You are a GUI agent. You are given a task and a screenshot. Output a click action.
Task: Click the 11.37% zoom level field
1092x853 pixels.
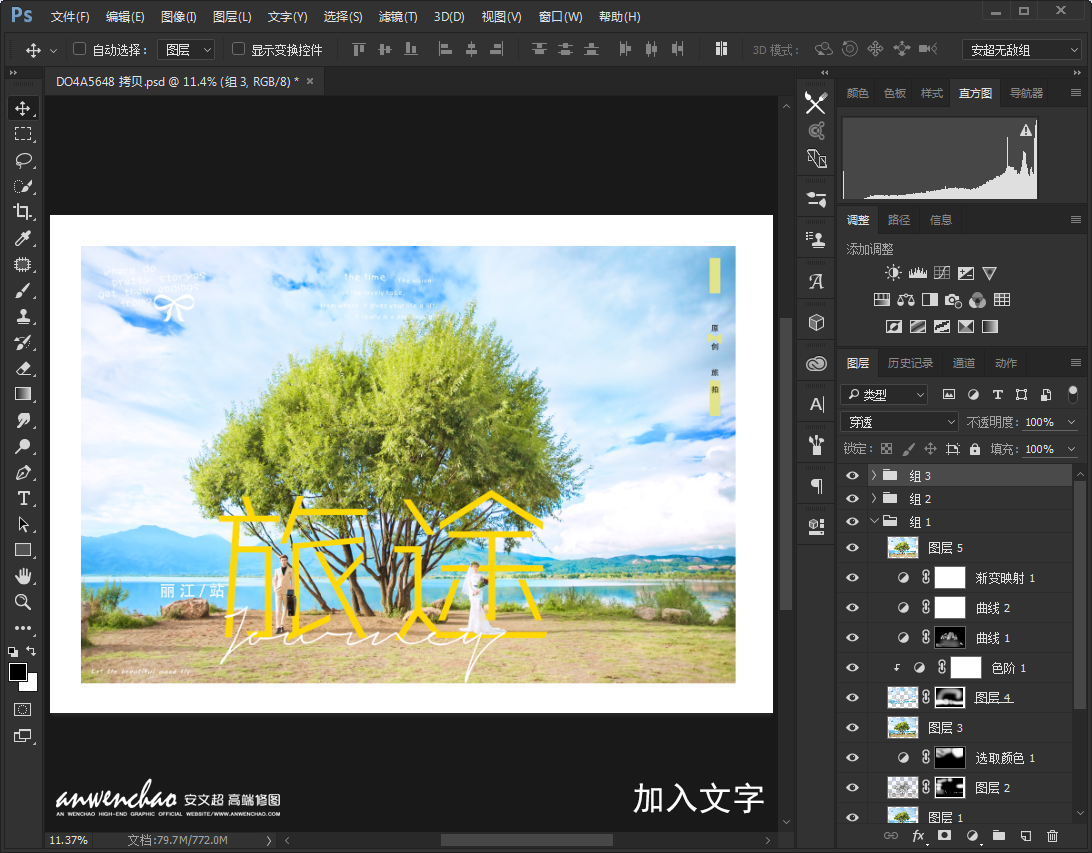(68, 840)
